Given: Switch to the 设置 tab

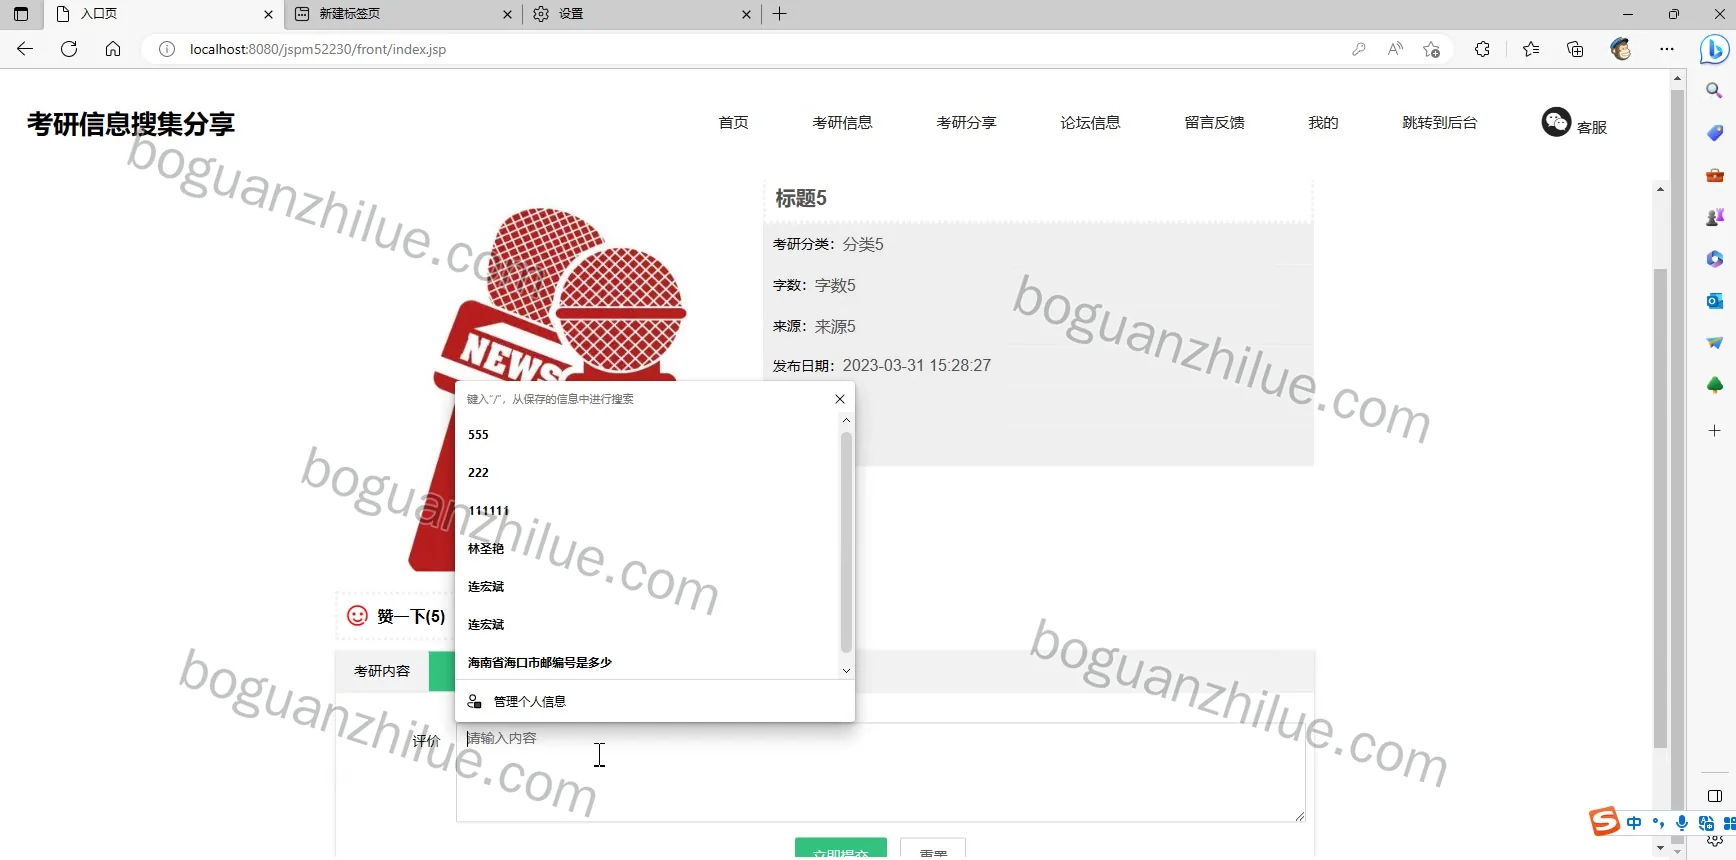Looking at the screenshot, I should pos(642,14).
